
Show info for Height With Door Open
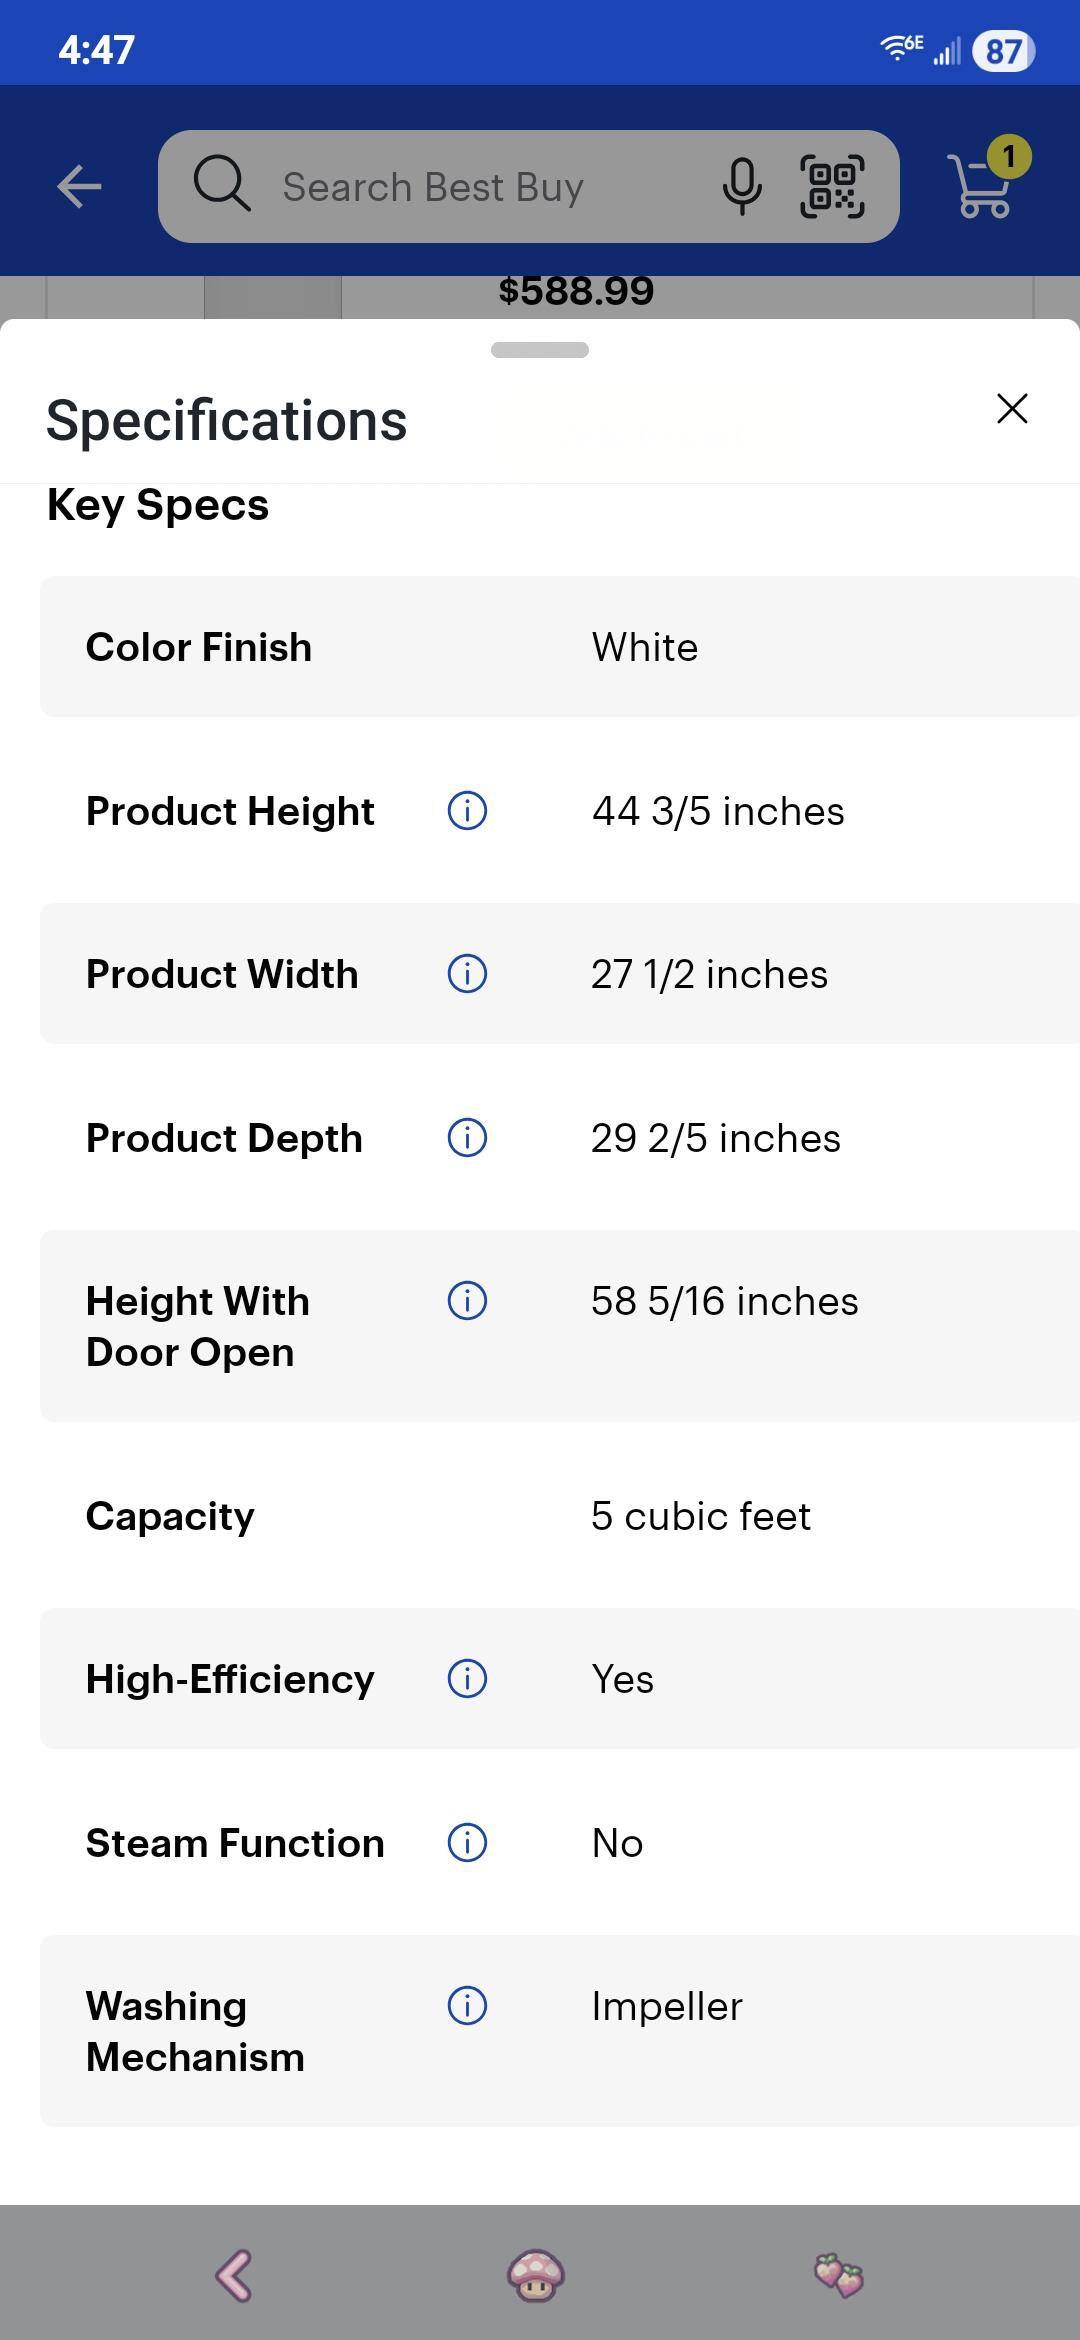click(x=467, y=1301)
